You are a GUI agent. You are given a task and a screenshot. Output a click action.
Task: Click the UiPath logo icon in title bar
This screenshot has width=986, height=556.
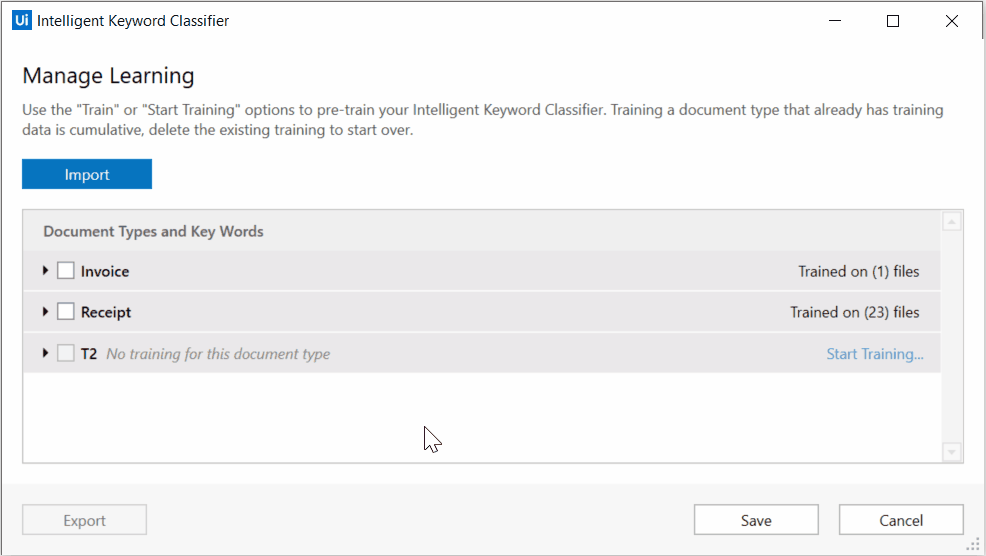coord(21,20)
